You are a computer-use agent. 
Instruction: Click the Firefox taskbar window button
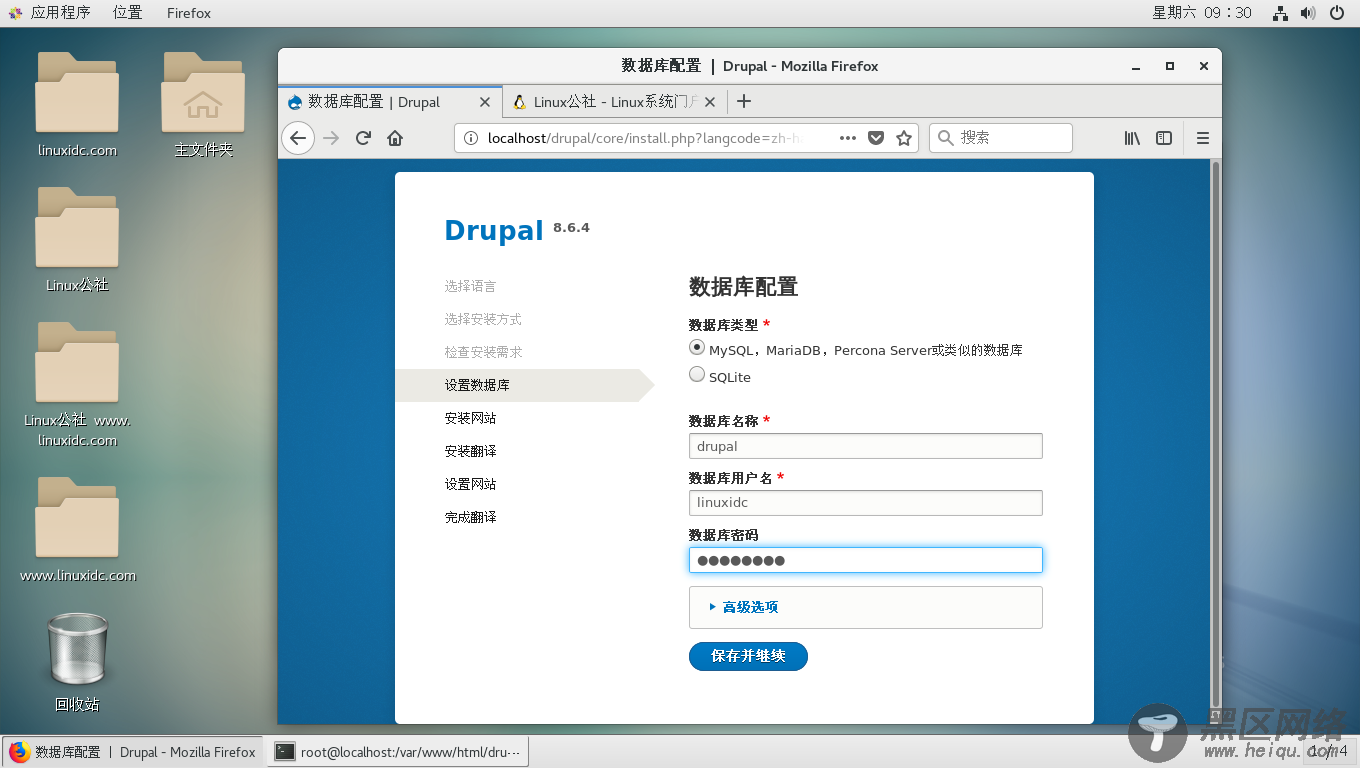133,752
